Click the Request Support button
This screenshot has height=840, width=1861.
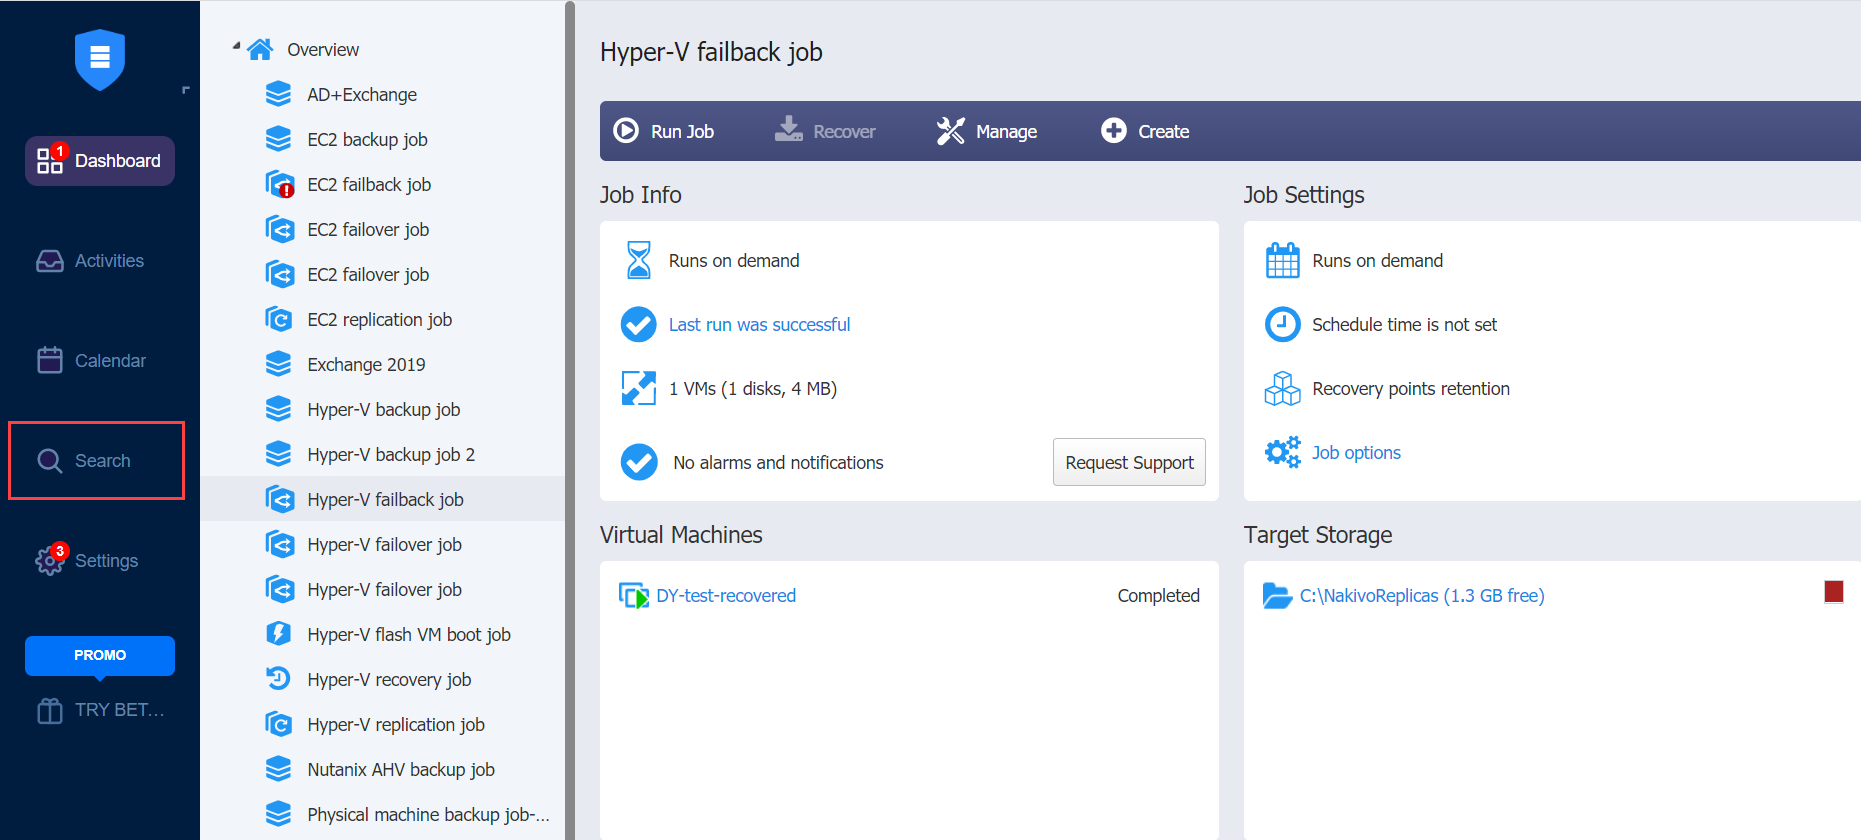click(x=1129, y=462)
